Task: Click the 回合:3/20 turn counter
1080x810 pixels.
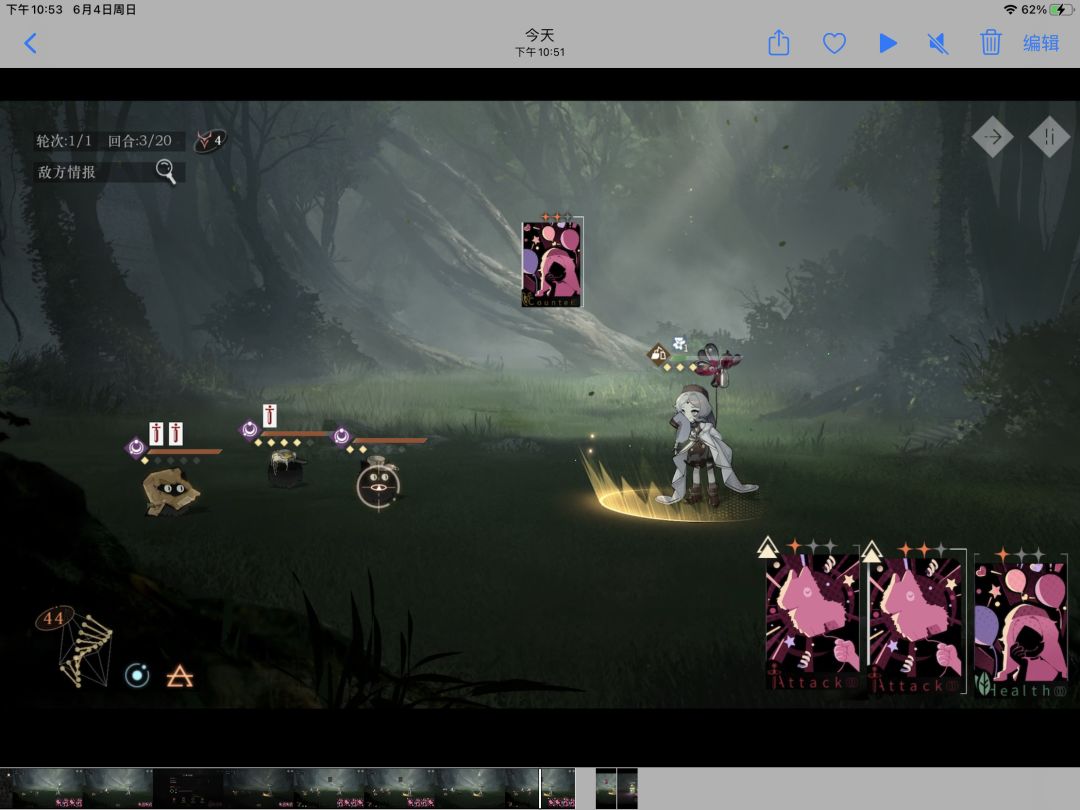Action: point(140,141)
